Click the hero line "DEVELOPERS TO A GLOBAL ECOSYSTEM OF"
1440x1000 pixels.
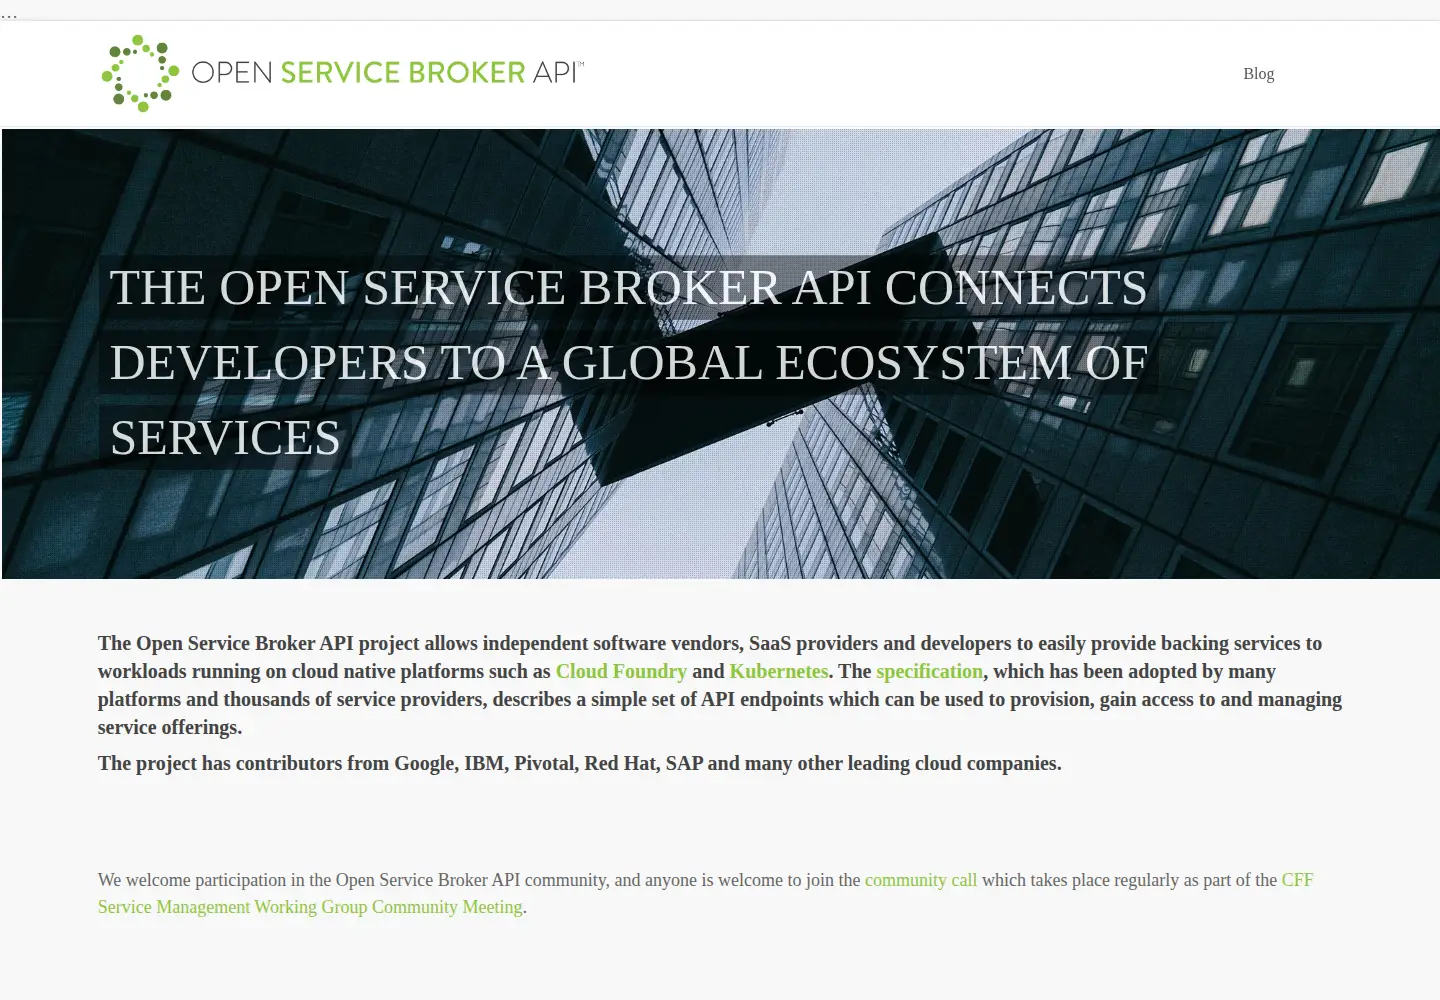[x=628, y=363]
